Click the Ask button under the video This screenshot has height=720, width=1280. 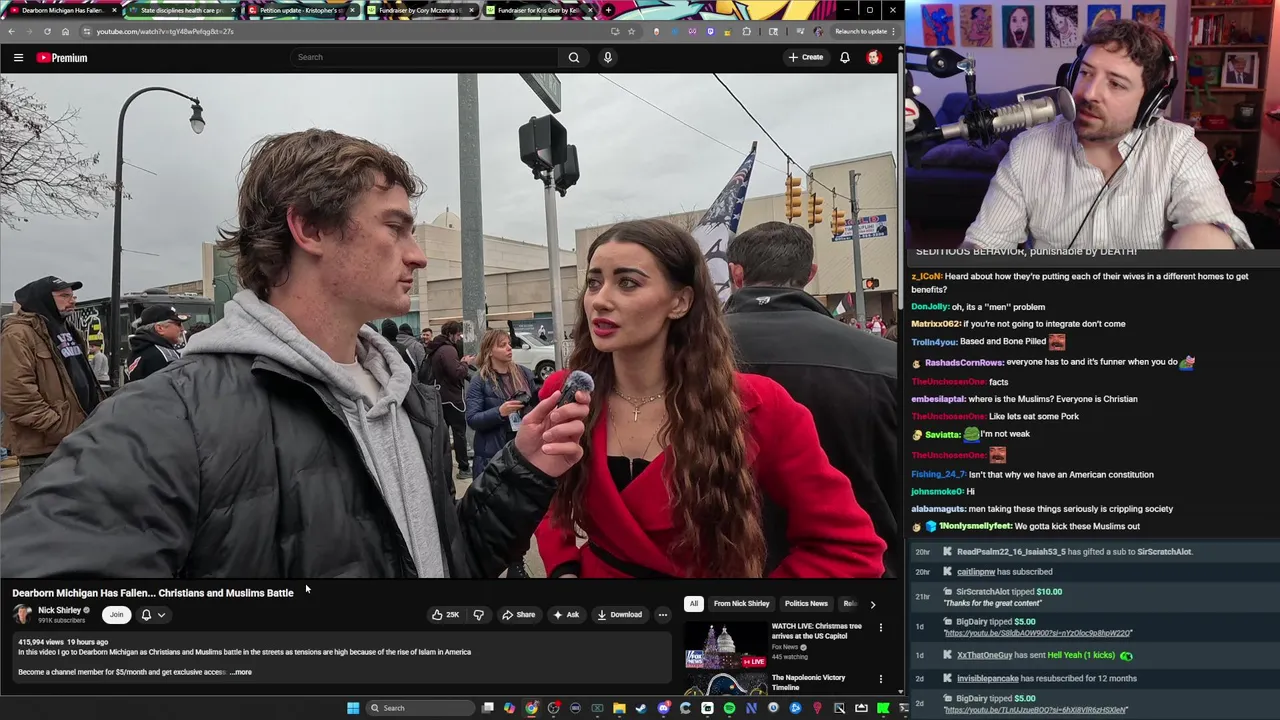566,615
